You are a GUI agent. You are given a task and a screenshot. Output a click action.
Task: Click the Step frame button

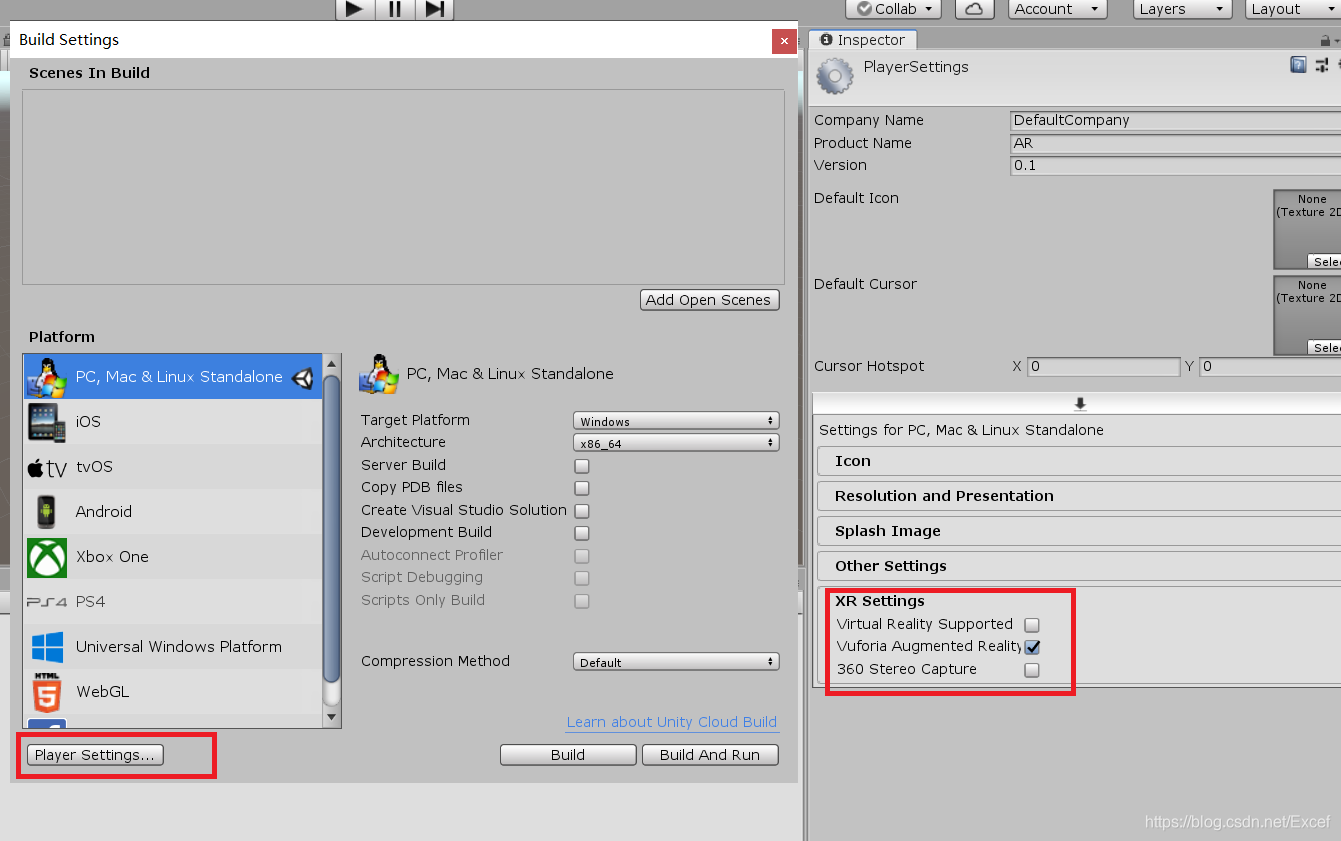434,9
